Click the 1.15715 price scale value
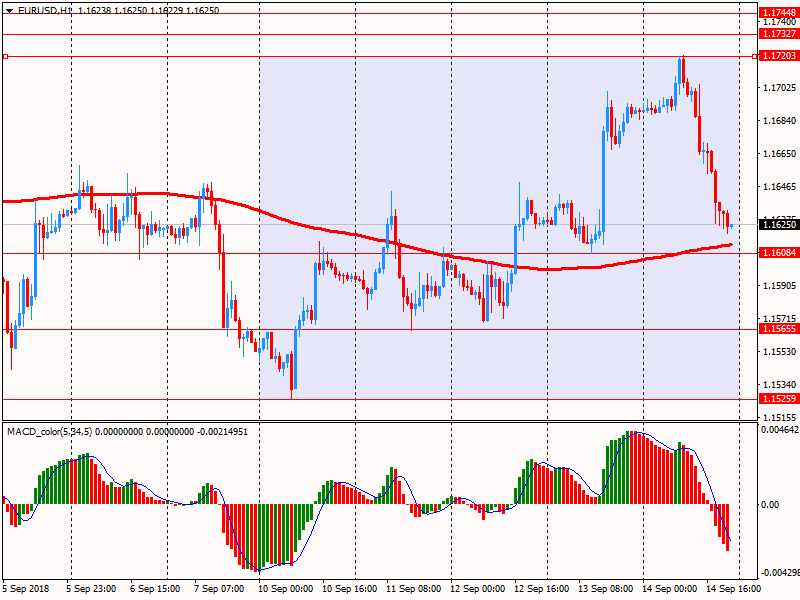800x600 pixels. (779, 319)
